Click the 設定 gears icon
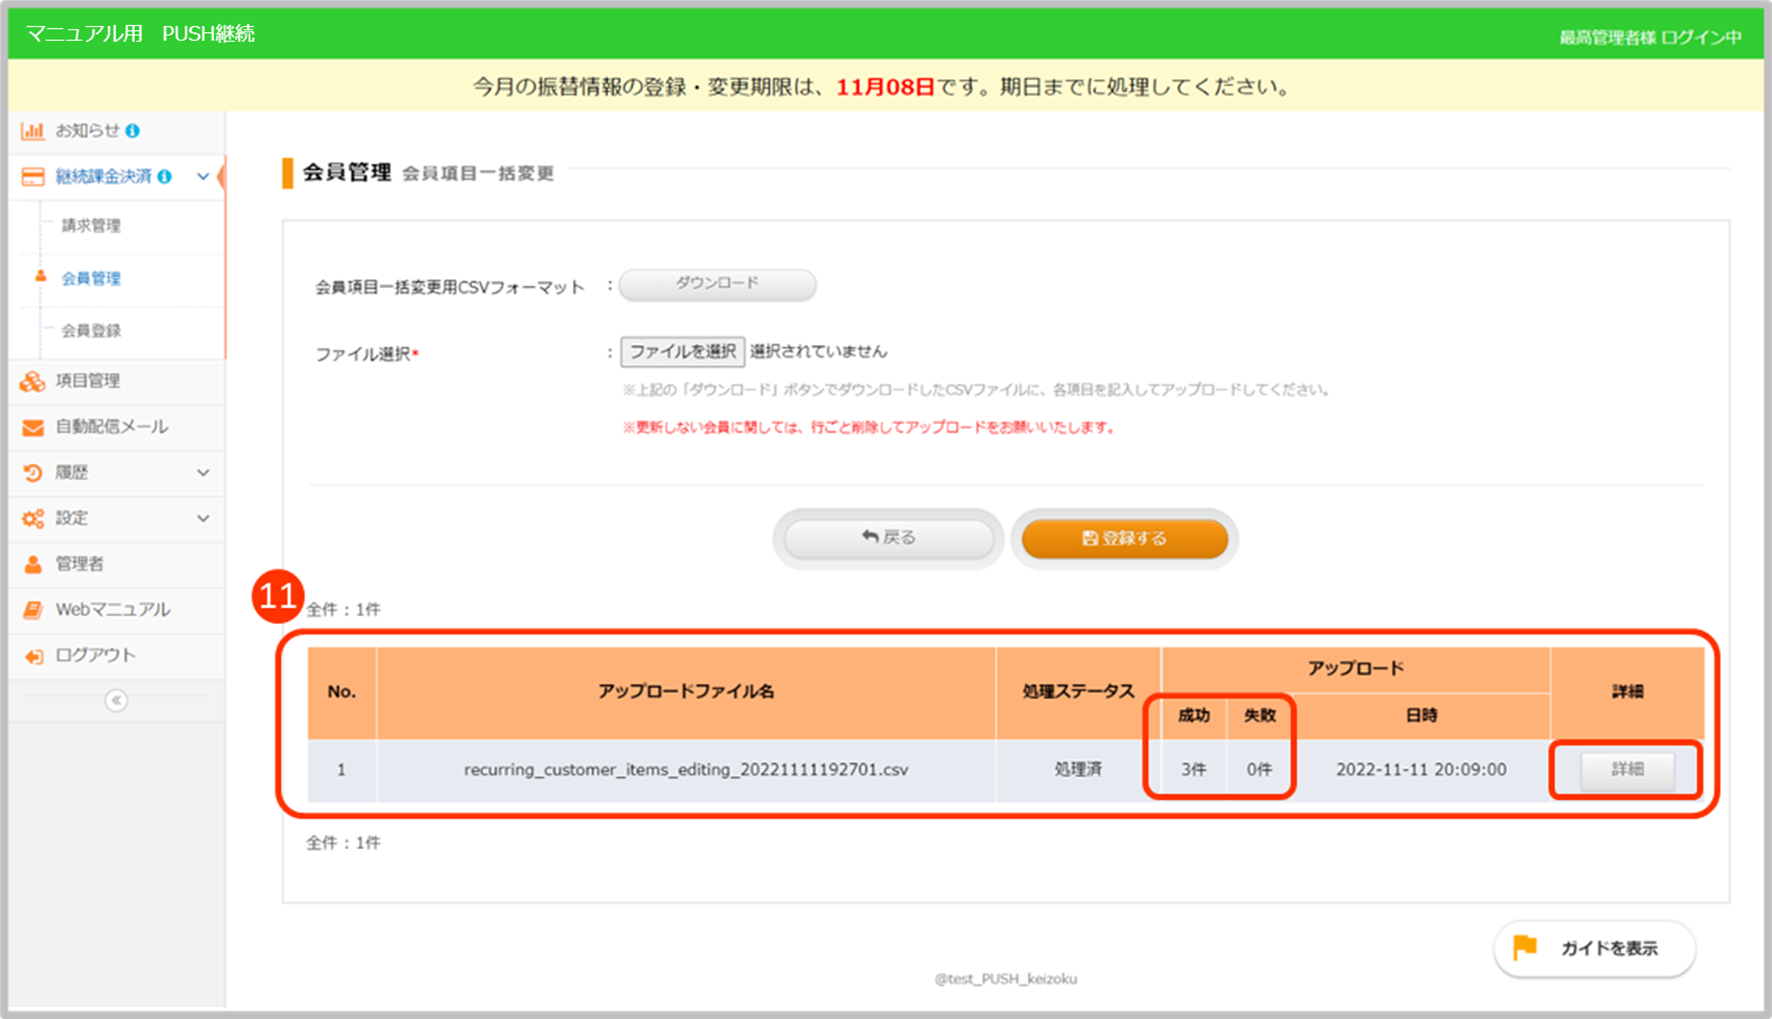 (x=33, y=519)
